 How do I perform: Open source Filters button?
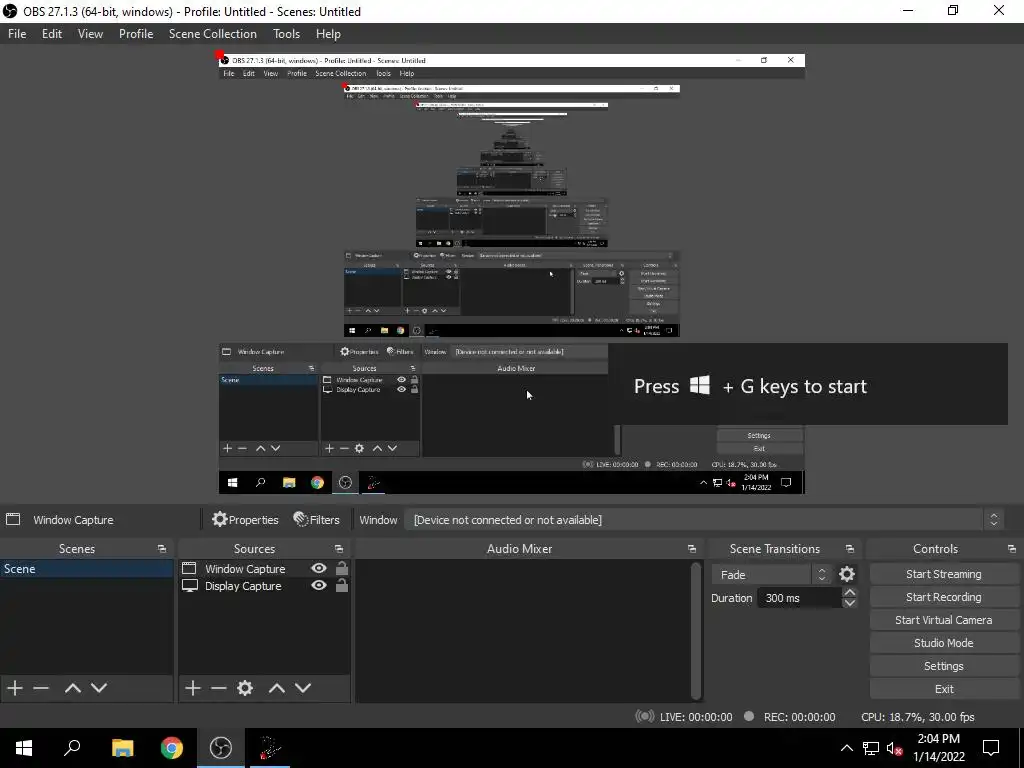(317, 520)
